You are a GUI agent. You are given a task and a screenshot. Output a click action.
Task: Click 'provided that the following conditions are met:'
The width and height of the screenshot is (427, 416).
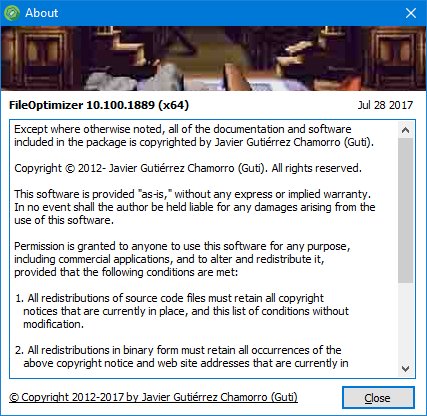click(x=126, y=272)
